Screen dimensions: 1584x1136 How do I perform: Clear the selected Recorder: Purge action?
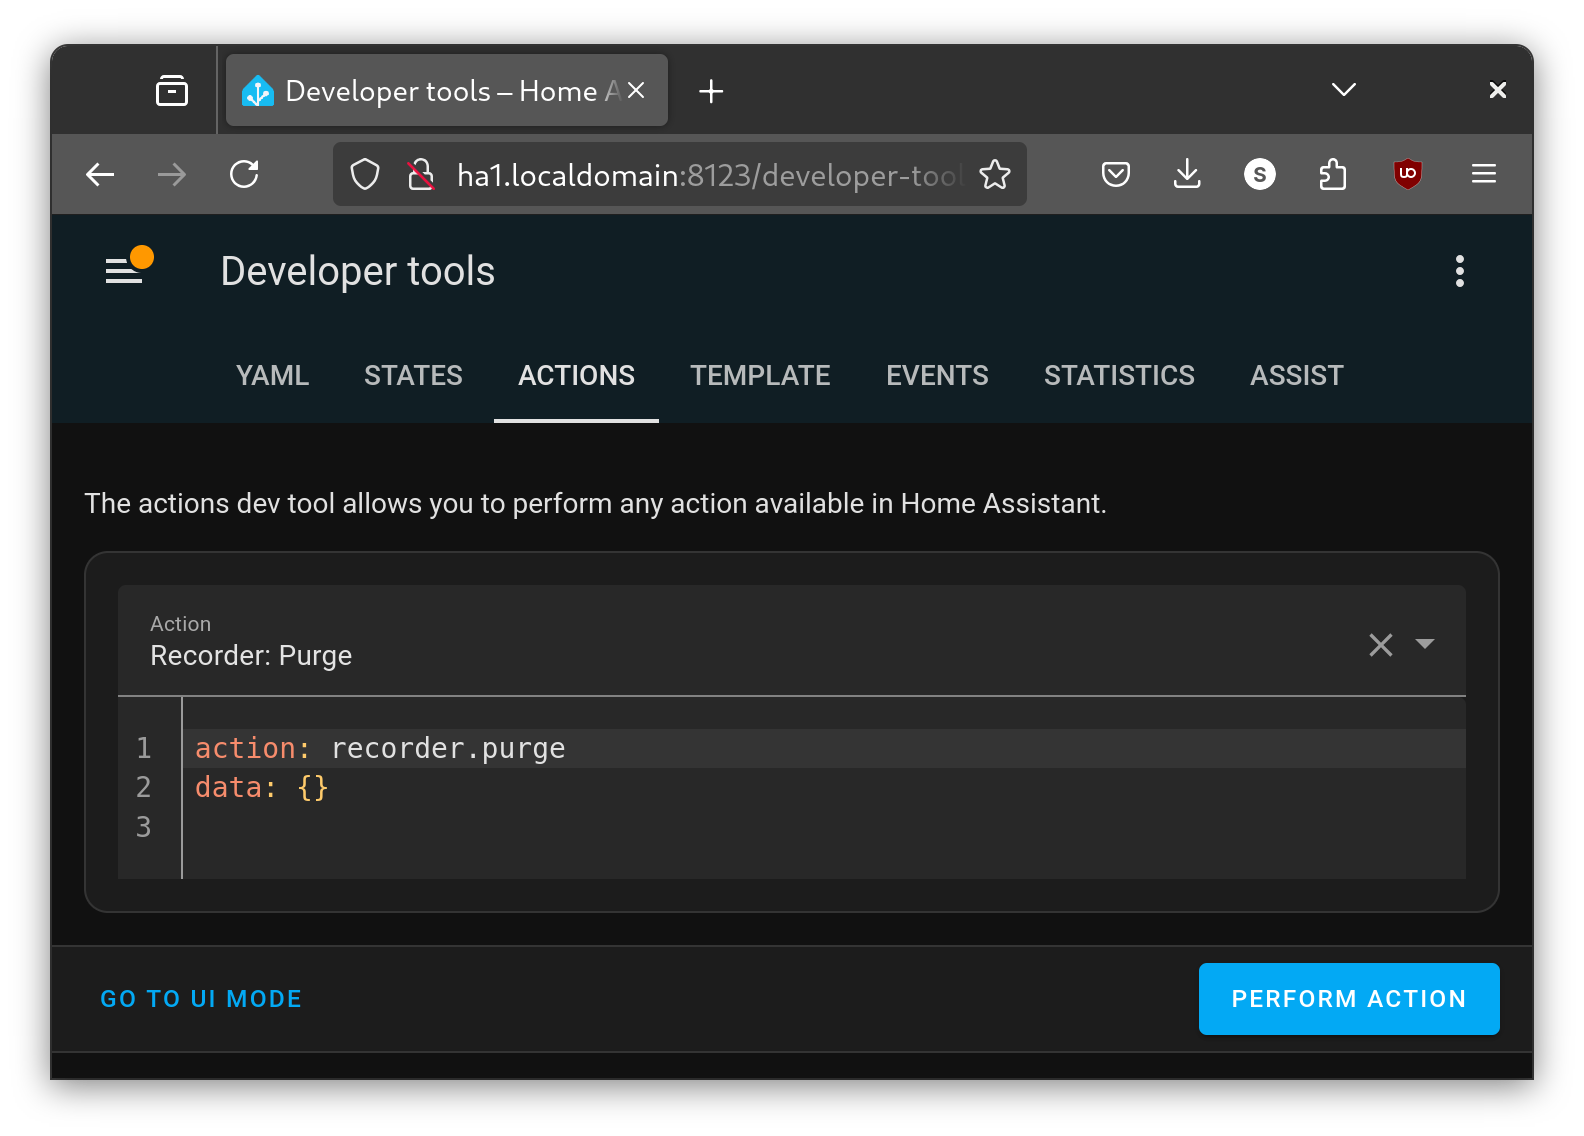click(x=1380, y=645)
